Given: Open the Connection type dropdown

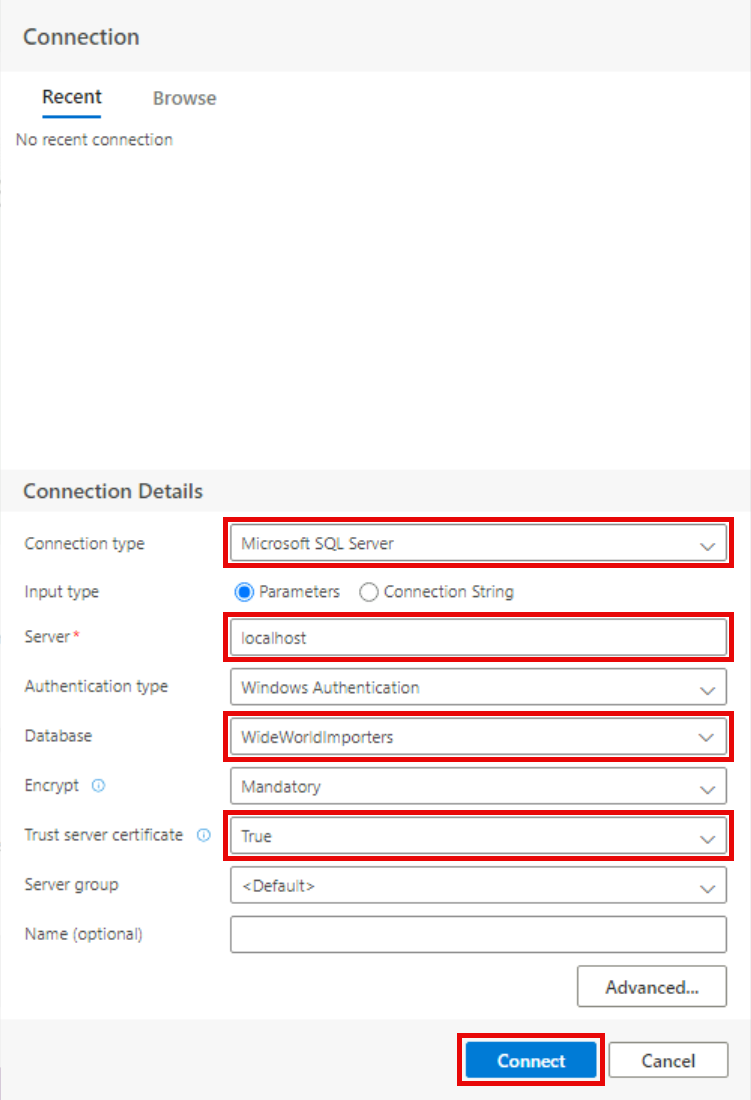Looking at the screenshot, I should (x=478, y=545).
